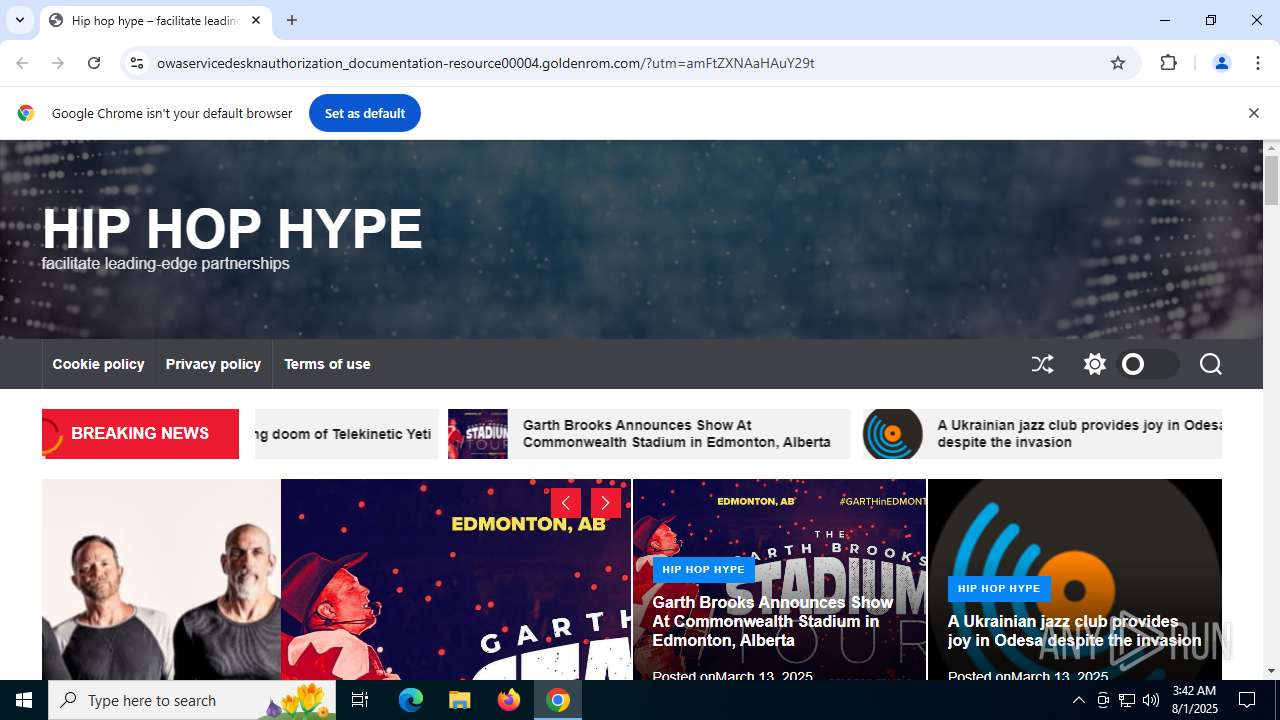The image size is (1280, 720).
Task: Launch Firefox from taskbar
Action: pos(509,700)
